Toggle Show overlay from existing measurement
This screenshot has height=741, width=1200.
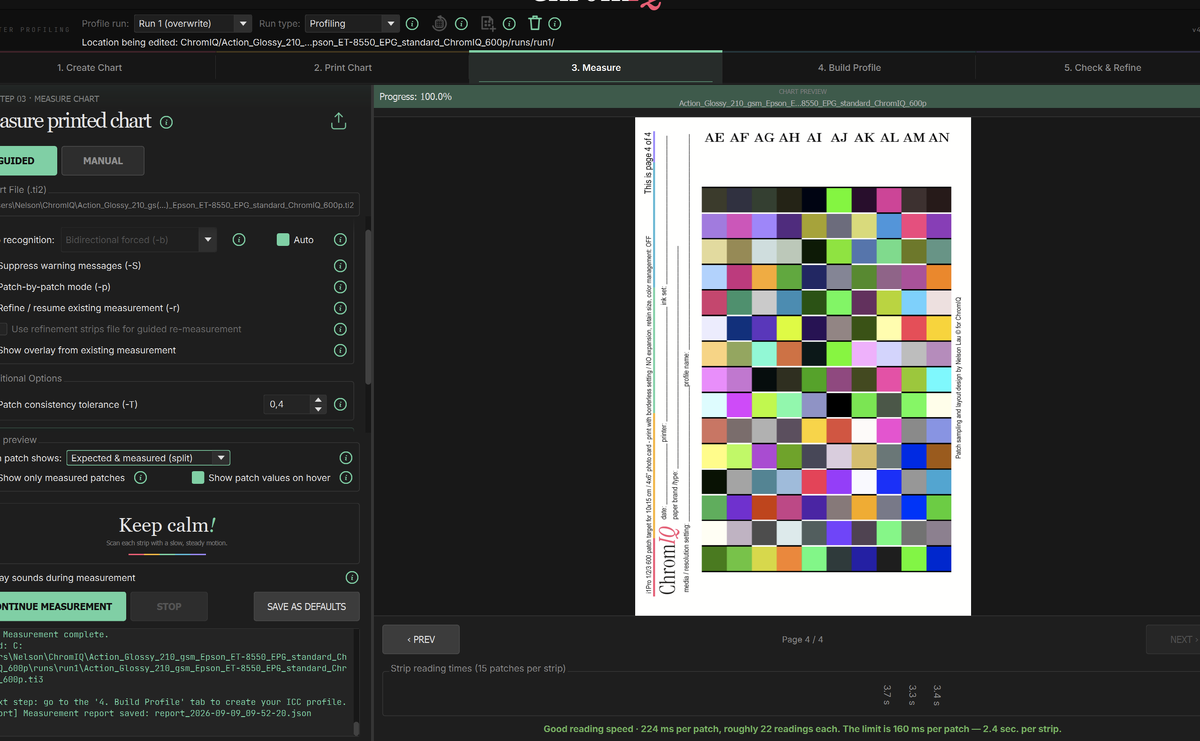click(x=87, y=350)
